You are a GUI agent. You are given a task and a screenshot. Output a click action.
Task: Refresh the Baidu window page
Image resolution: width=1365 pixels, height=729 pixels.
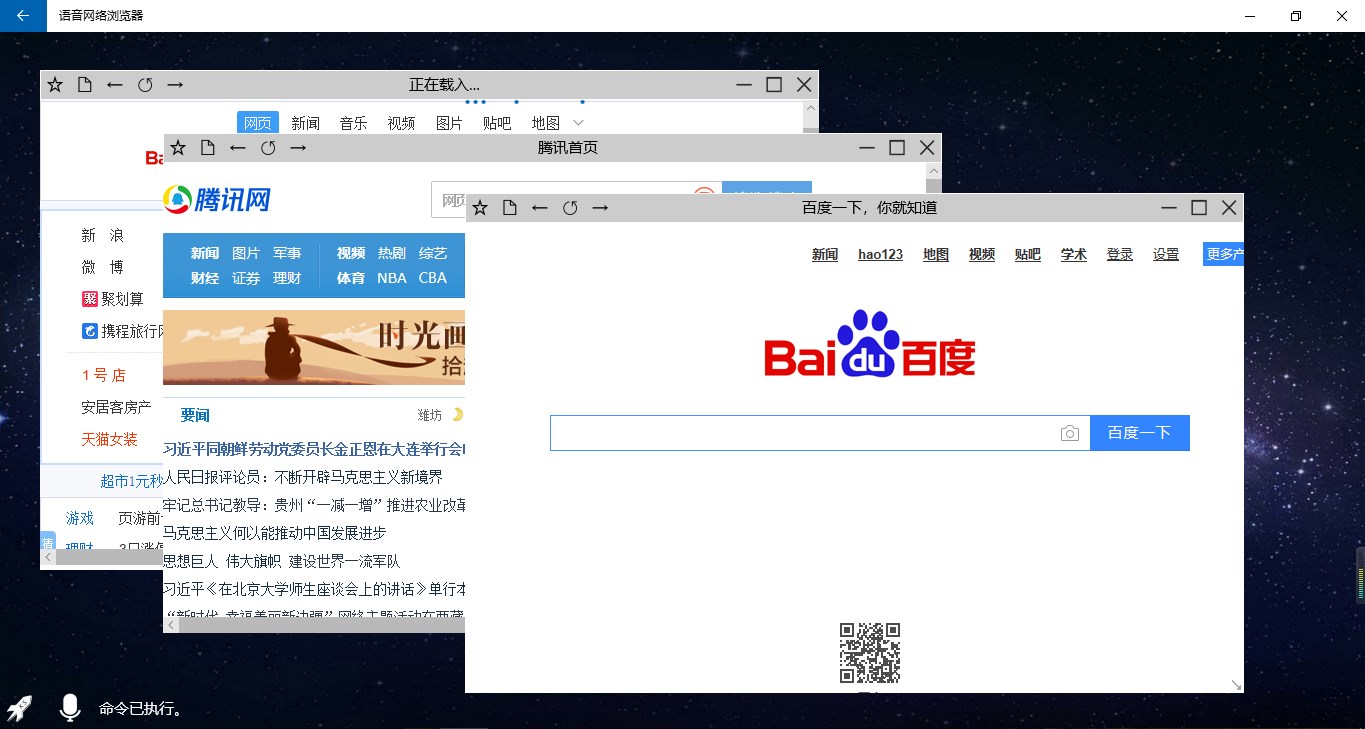[x=570, y=208]
